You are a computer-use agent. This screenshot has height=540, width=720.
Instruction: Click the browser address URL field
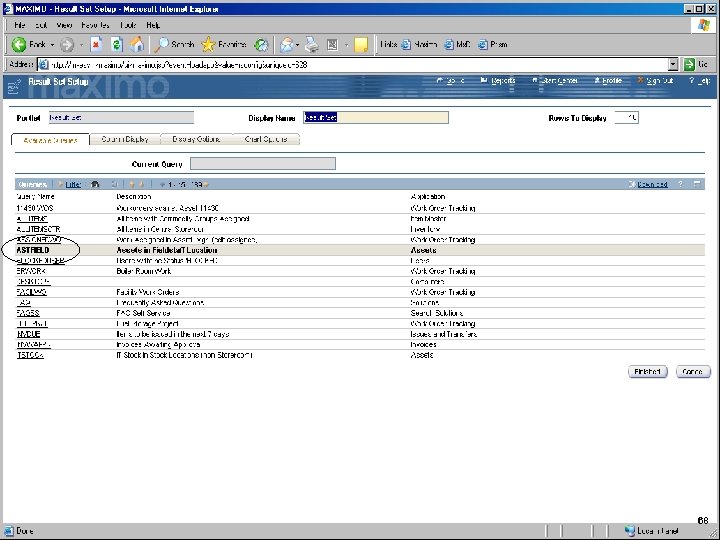pyautogui.click(x=353, y=65)
